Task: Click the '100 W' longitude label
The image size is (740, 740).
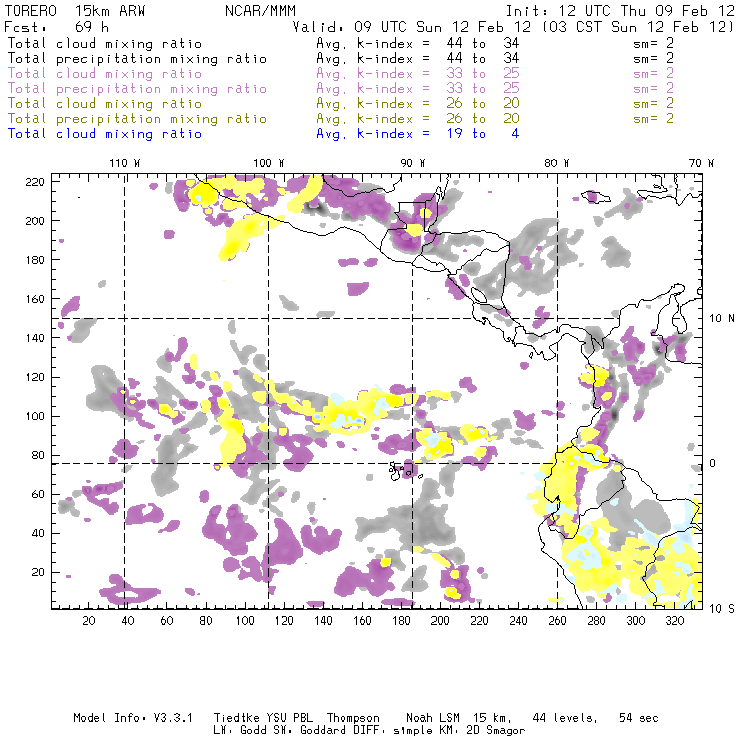Action: [x=269, y=163]
